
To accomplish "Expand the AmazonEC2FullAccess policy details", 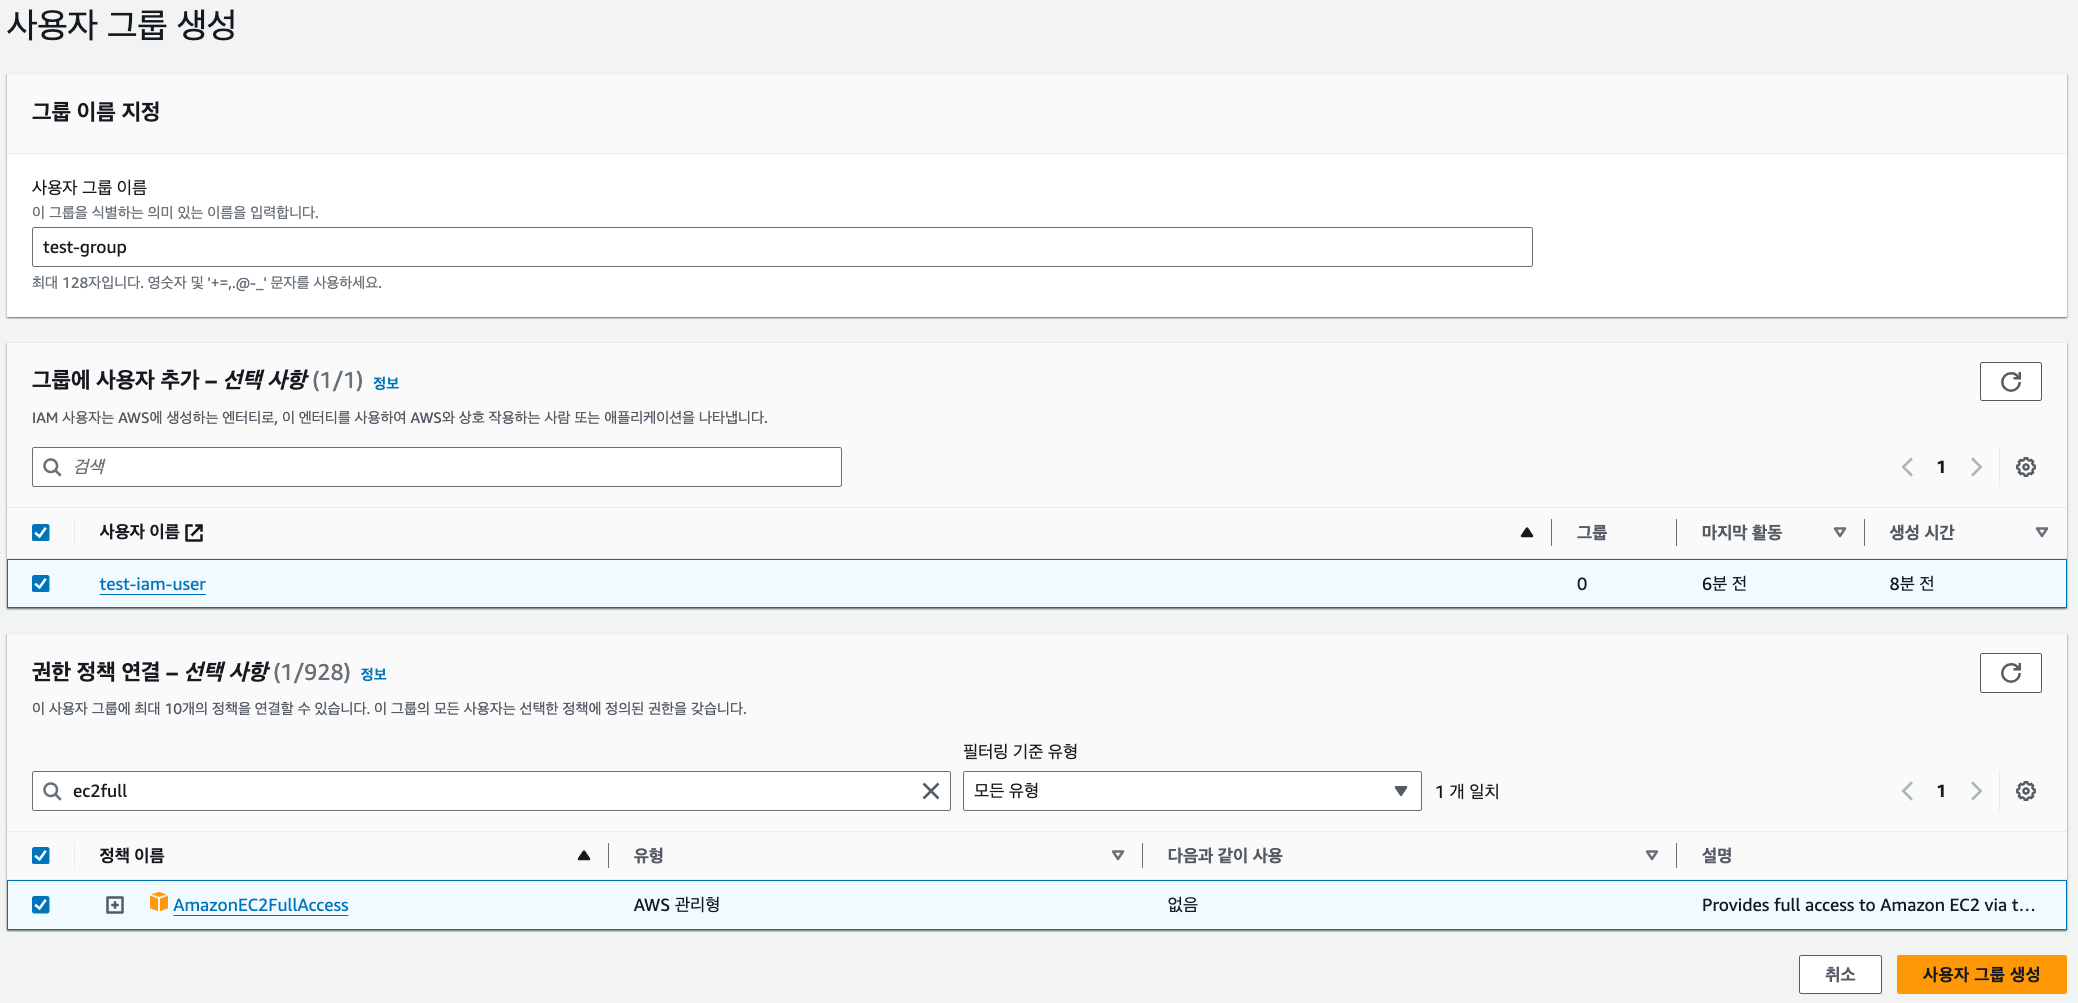I will tap(115, 905).
